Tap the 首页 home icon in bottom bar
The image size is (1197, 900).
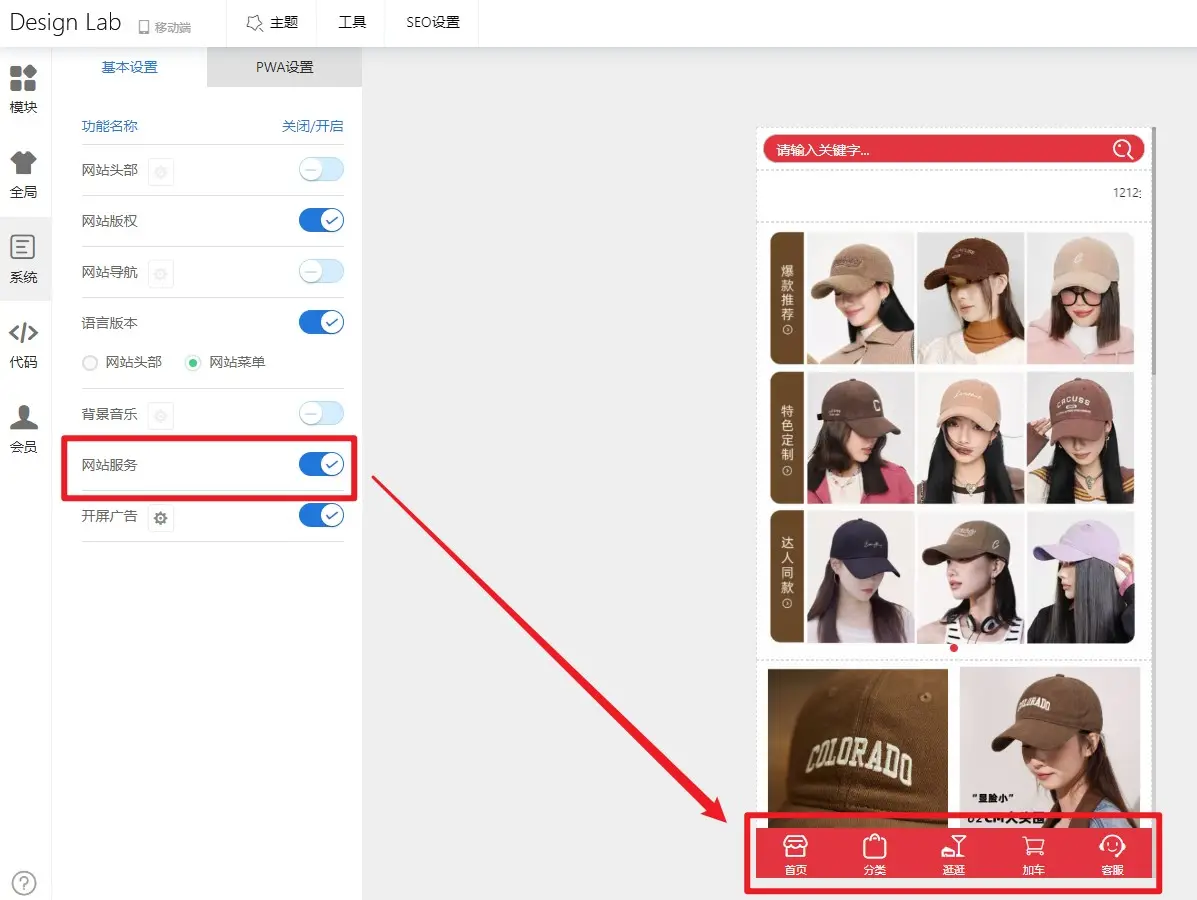point(795,855)
